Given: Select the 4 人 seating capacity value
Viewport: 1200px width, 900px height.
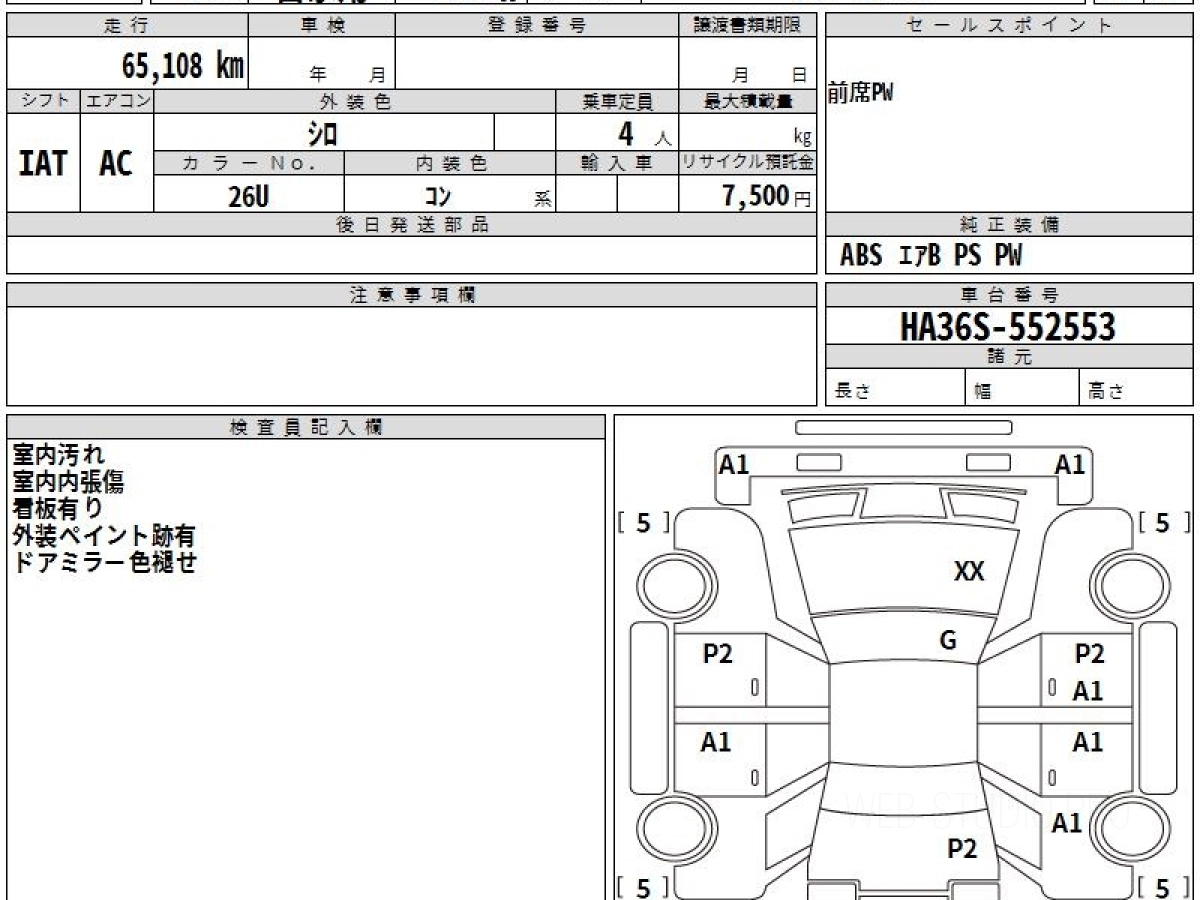Looking at the screenshot, I should tap(644, 133).
